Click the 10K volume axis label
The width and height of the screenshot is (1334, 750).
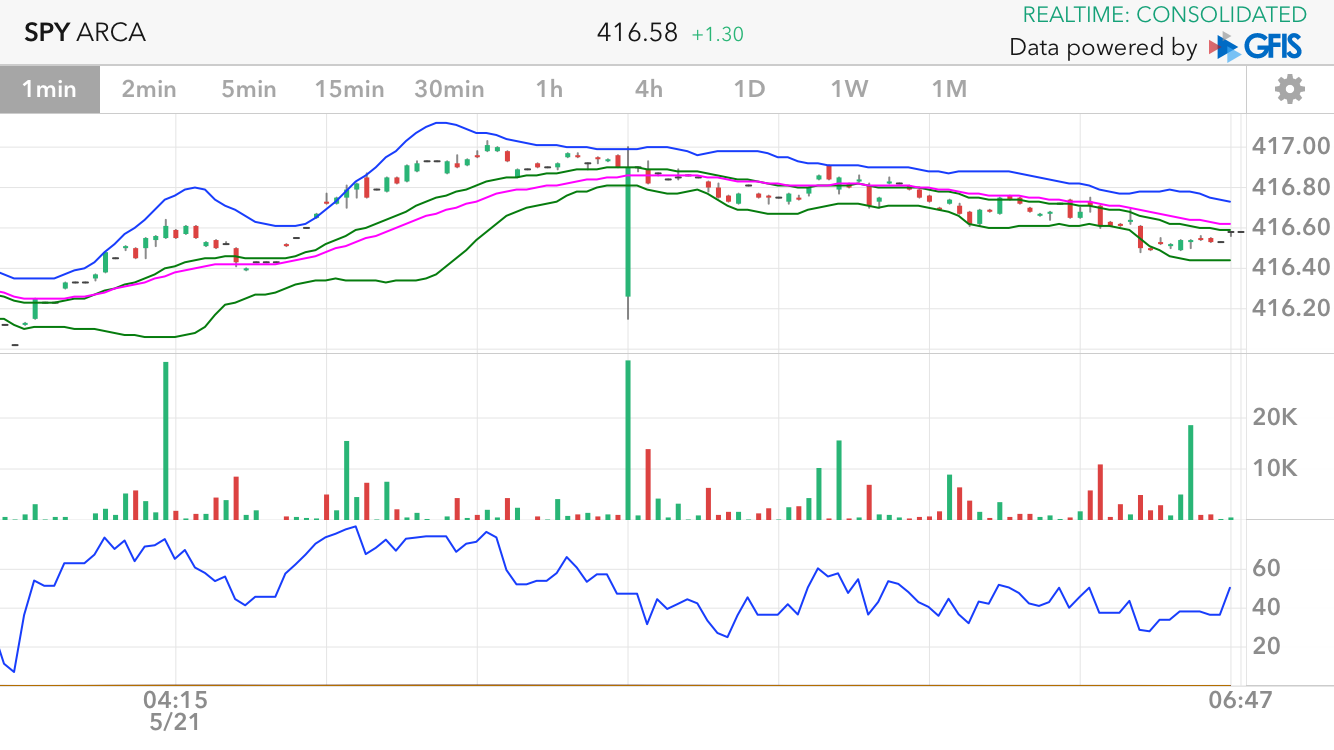[x=1274, y=468]
